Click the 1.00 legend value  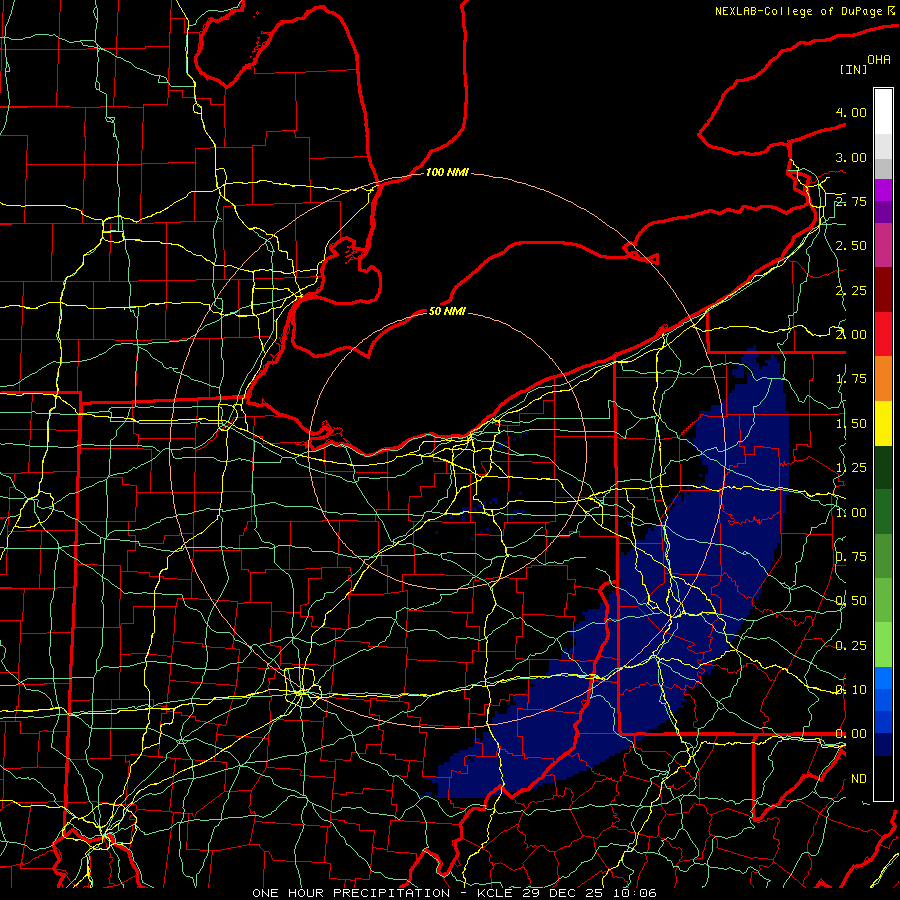coord(851,513)
